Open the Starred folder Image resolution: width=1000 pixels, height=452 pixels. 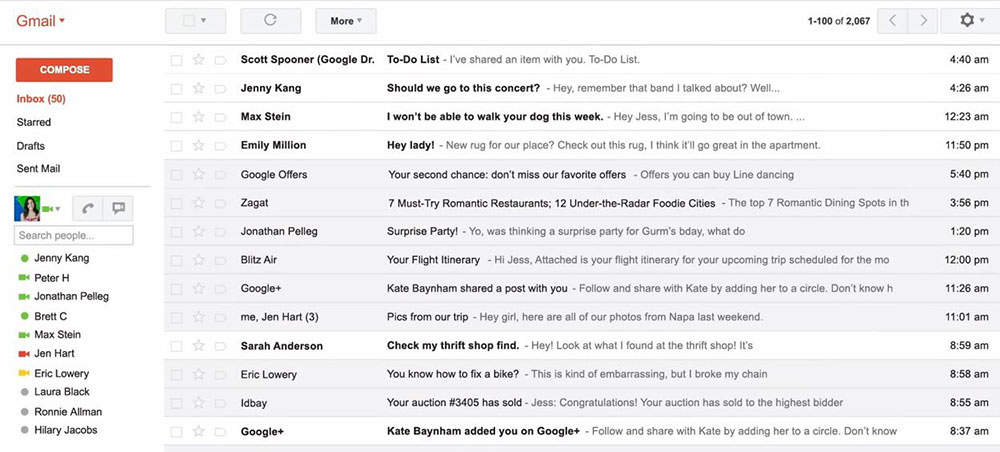34,122
